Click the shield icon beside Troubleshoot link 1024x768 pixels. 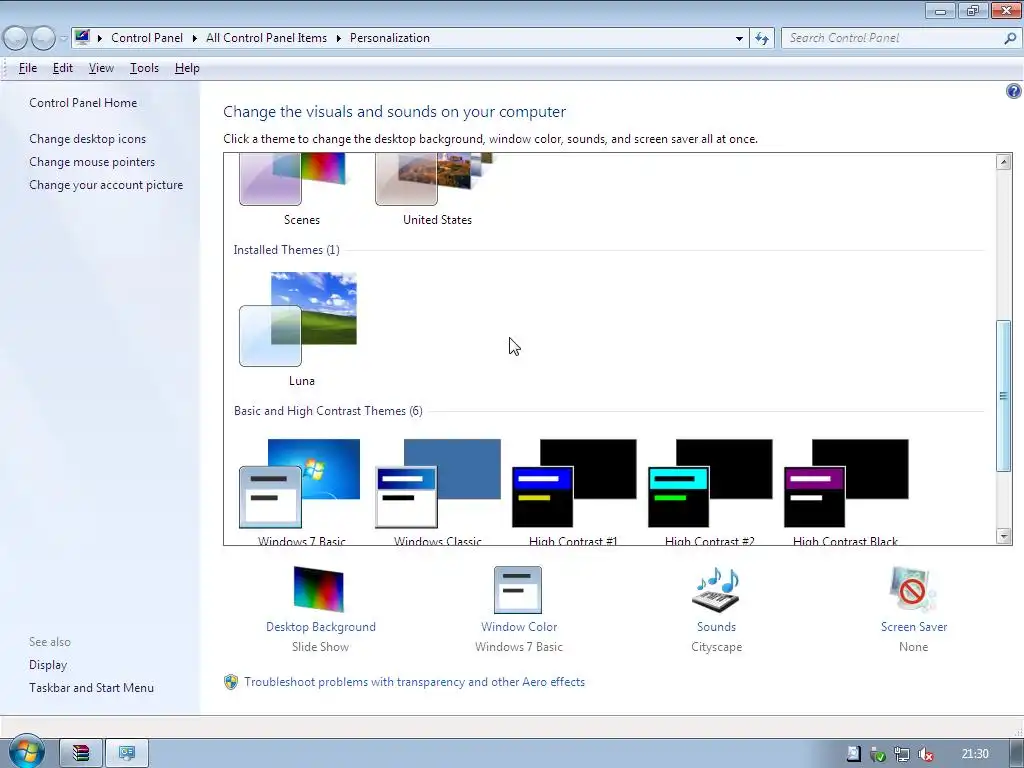(231, 682)
